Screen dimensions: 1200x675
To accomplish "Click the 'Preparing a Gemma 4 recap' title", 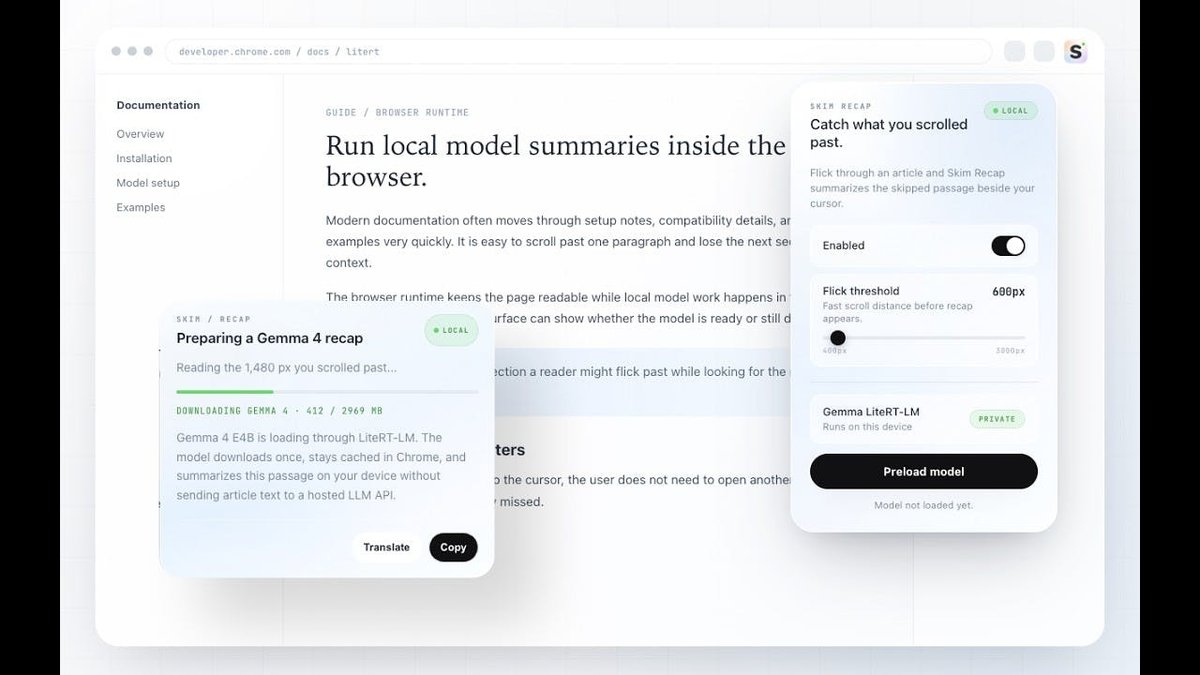I will tap(270, 338).
